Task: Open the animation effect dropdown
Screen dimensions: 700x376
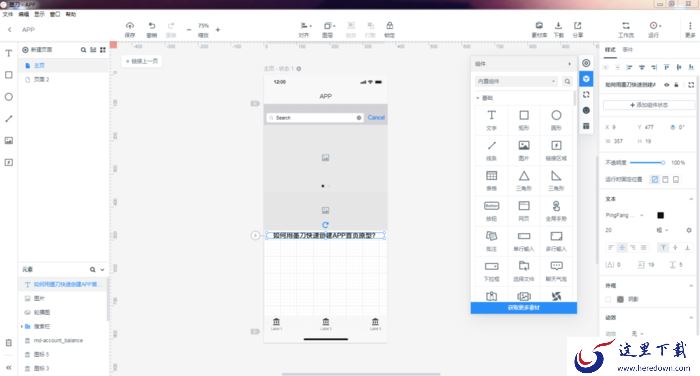Action: click(x=638, y=334)
